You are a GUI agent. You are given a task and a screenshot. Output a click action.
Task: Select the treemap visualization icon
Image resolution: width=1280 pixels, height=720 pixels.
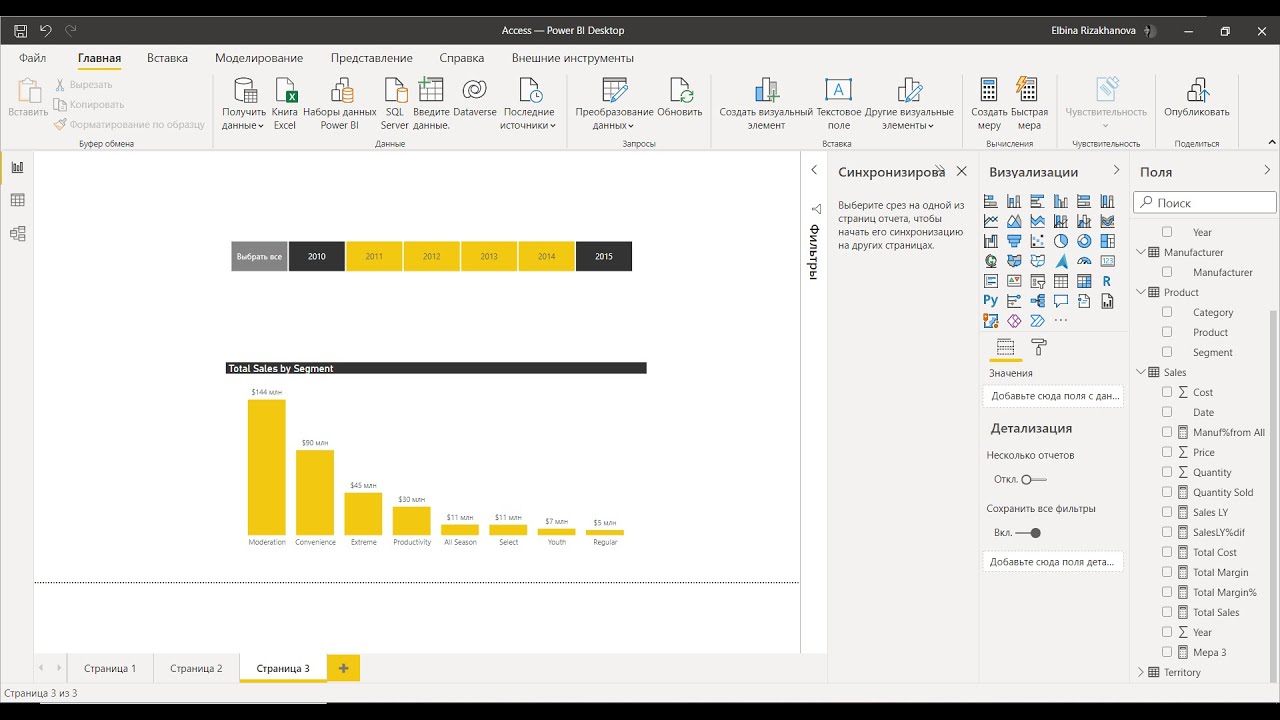pos(1107,241)
